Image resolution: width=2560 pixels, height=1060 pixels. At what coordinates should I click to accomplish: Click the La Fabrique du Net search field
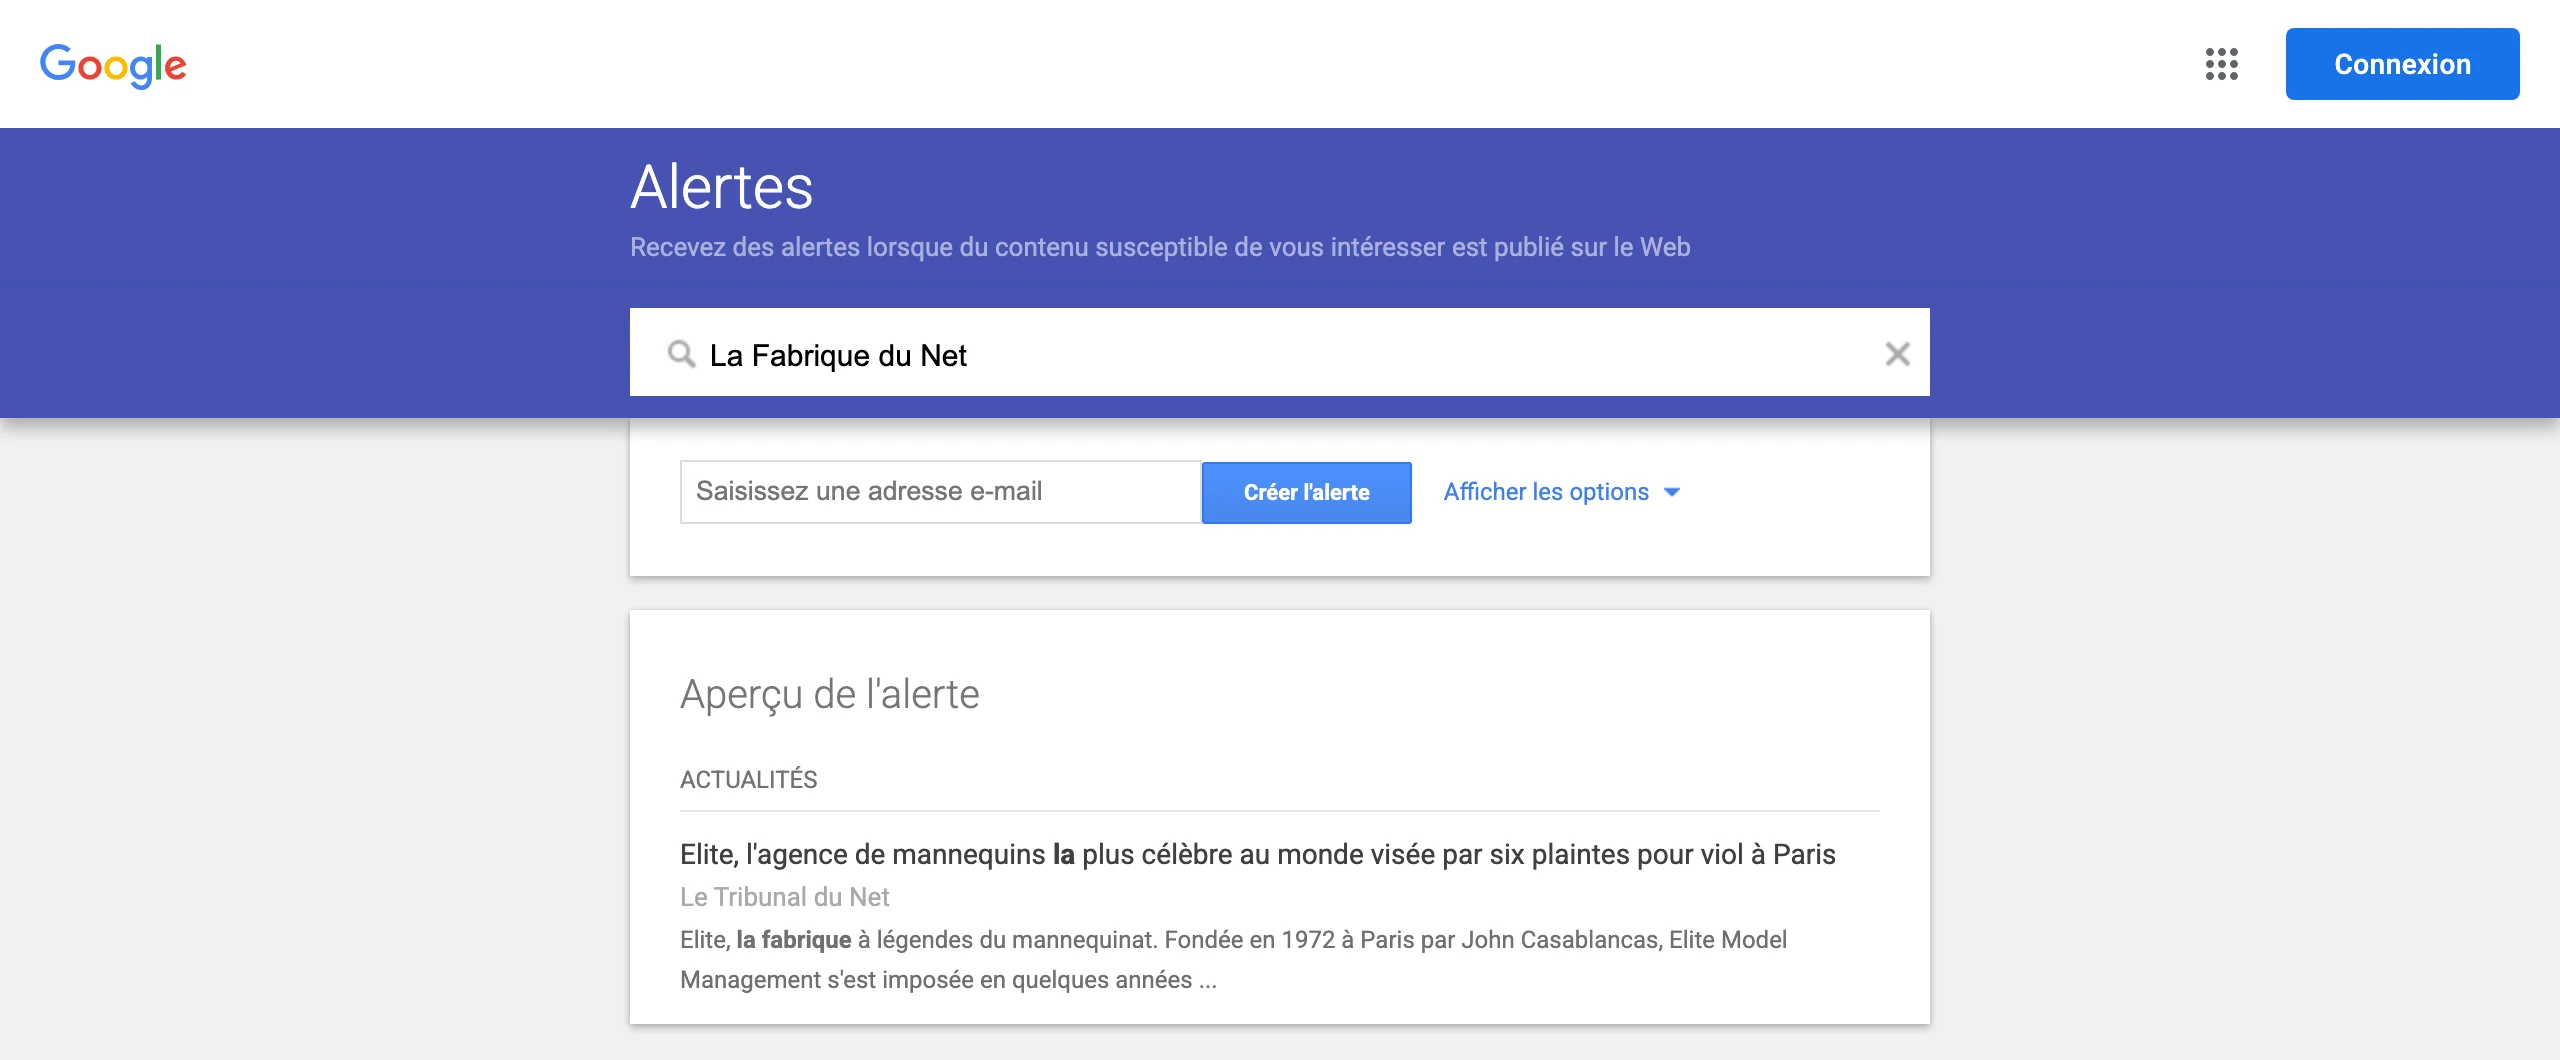(x=1280, y=354)
